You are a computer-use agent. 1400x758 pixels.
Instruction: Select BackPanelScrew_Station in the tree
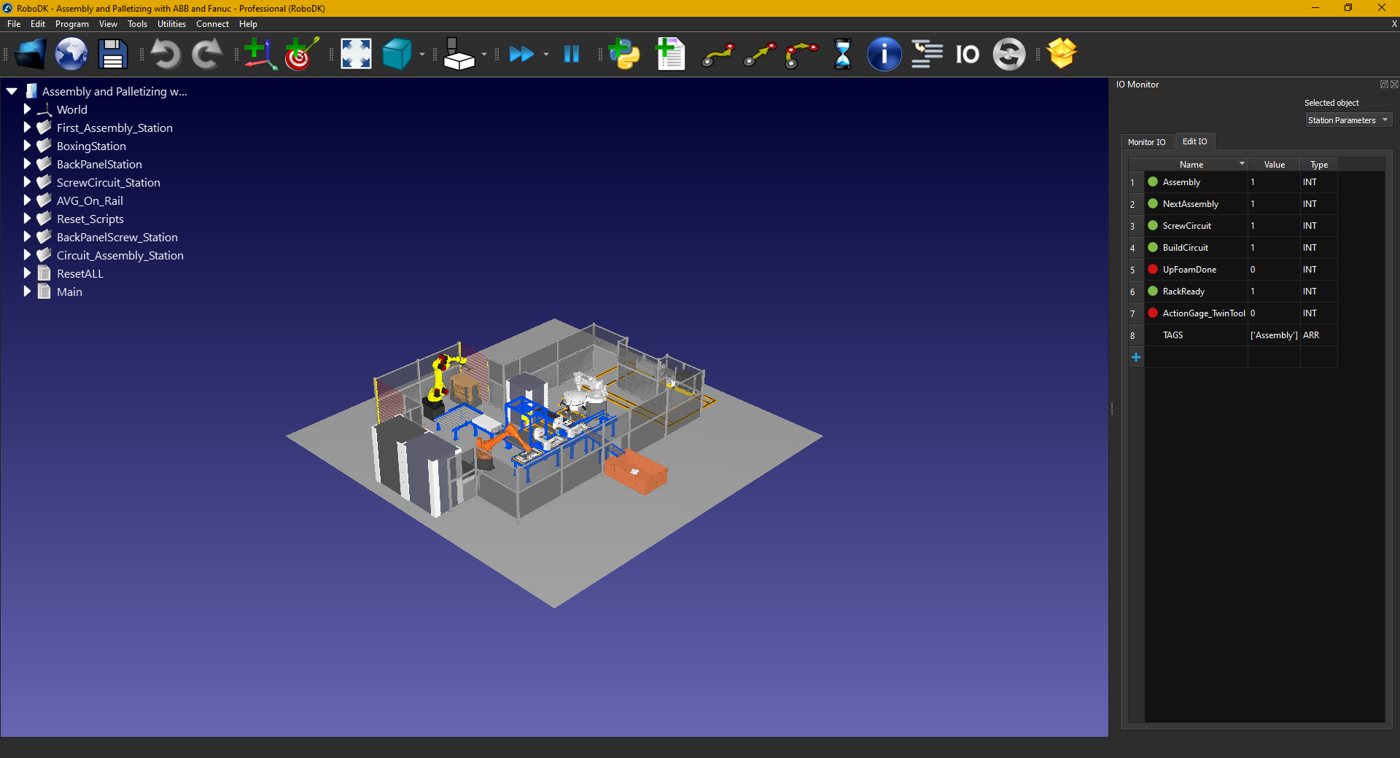(x=117, y=237)
